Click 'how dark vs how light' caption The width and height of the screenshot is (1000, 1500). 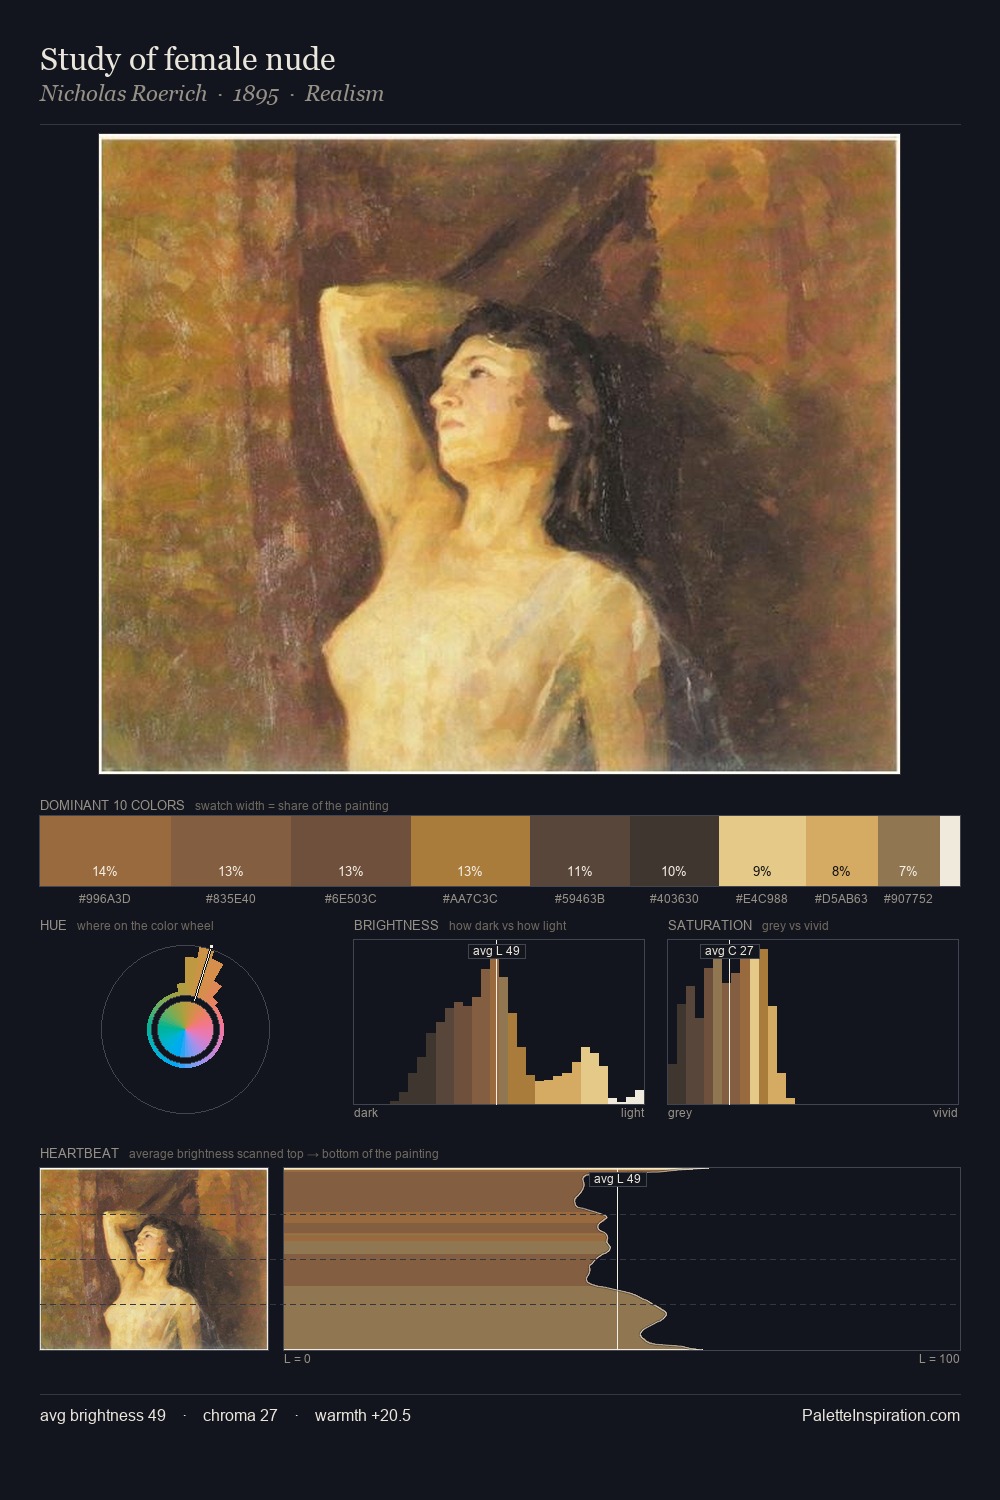[x=508, y=926]
